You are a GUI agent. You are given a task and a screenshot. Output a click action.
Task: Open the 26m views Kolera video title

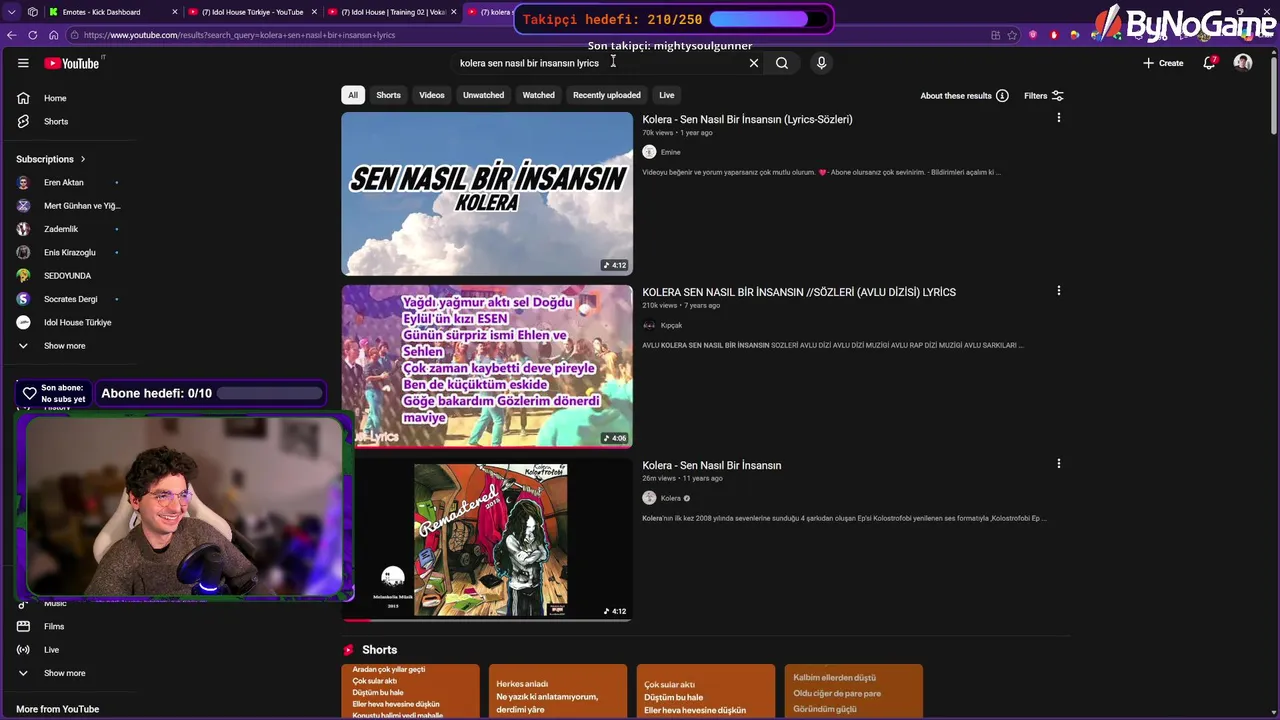point(711,465)
